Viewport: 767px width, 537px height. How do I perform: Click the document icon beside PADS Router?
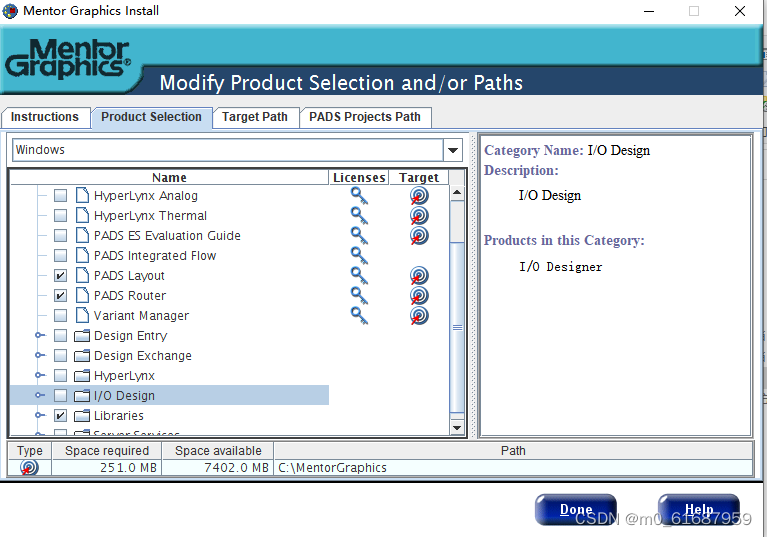[x=82, y=295]
